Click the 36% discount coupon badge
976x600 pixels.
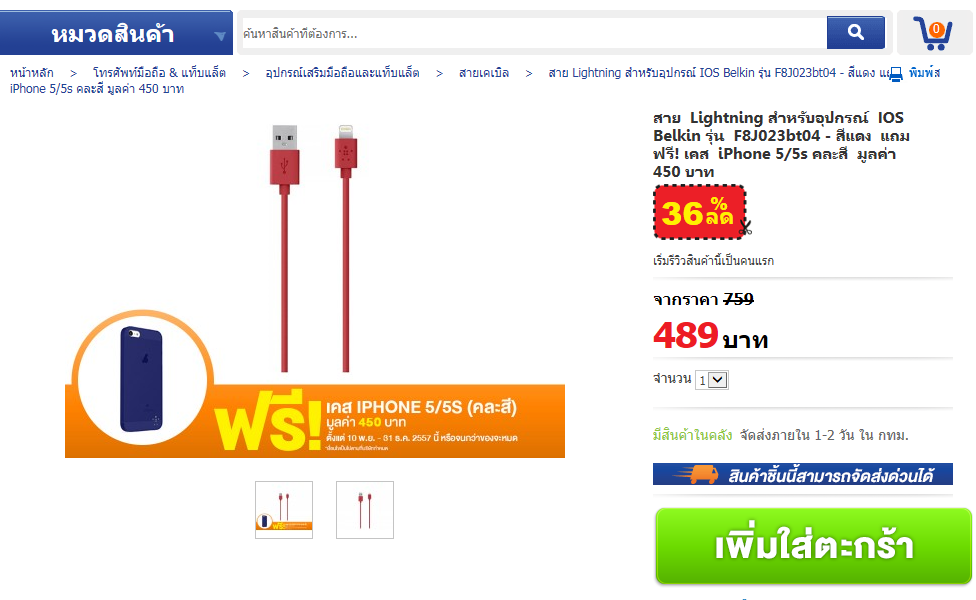tap(699, 212)
